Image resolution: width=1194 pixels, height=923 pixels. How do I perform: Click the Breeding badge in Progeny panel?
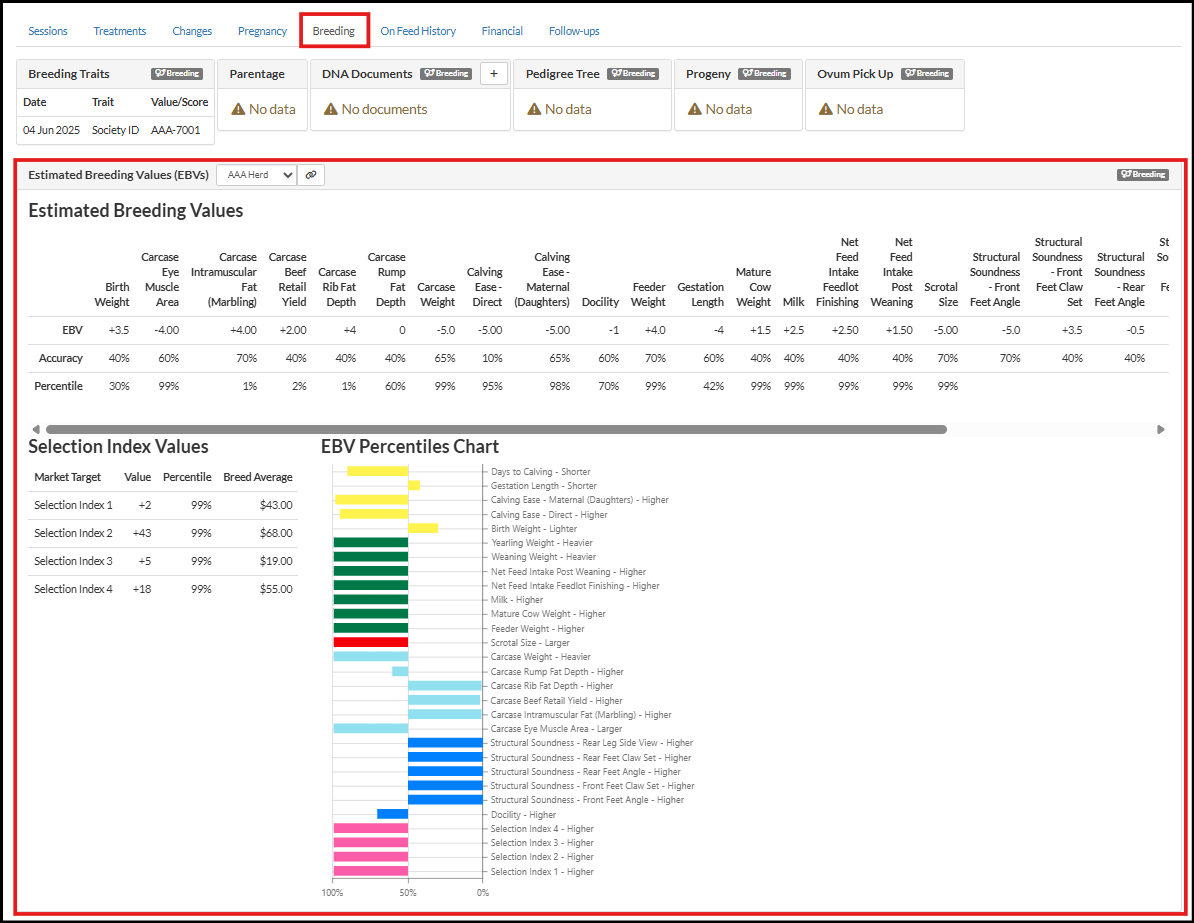(764, 74)
